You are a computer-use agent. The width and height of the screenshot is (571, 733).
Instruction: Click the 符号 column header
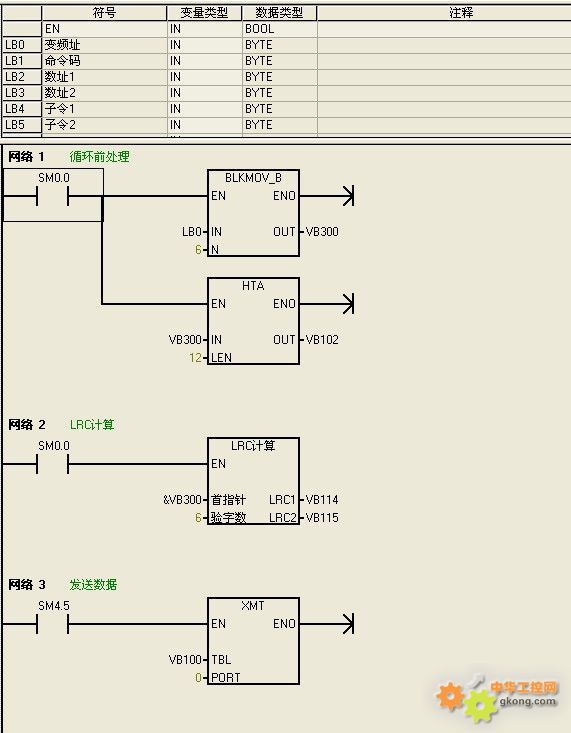(x=104, y=13)
